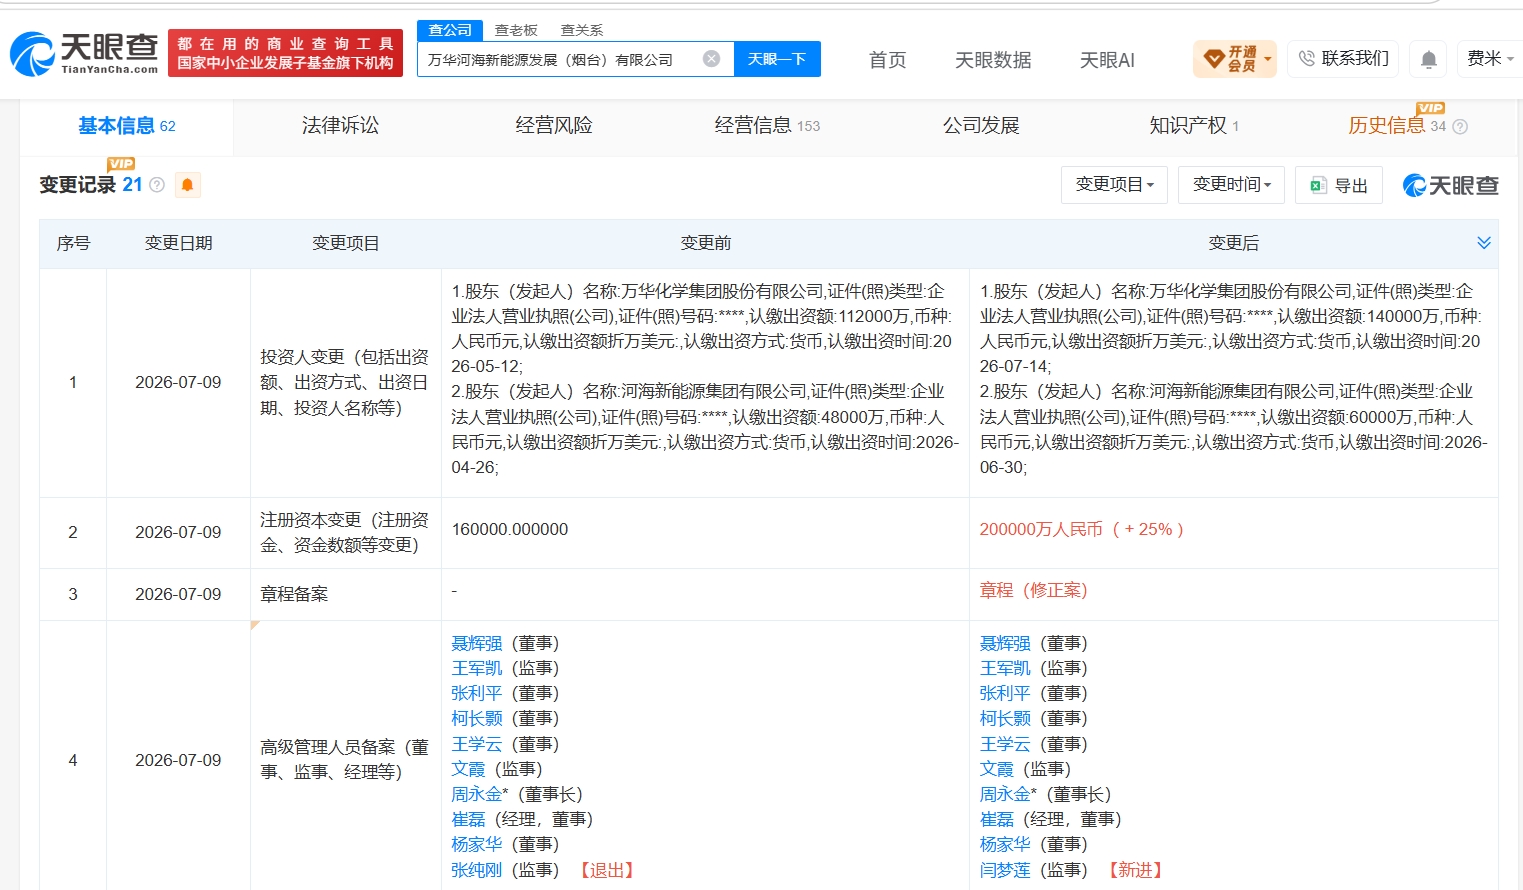Image resolution: width=1523 pixels, height=890 pixels.
Task: Switch to the 法律诉讼 tab
Action: coord(341,126)
